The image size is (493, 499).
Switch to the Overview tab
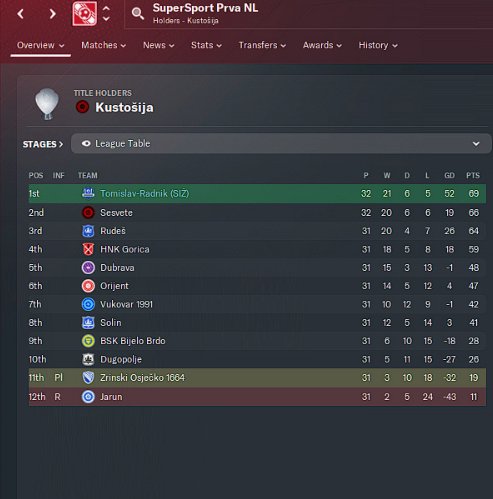click(x=40, y=45)
